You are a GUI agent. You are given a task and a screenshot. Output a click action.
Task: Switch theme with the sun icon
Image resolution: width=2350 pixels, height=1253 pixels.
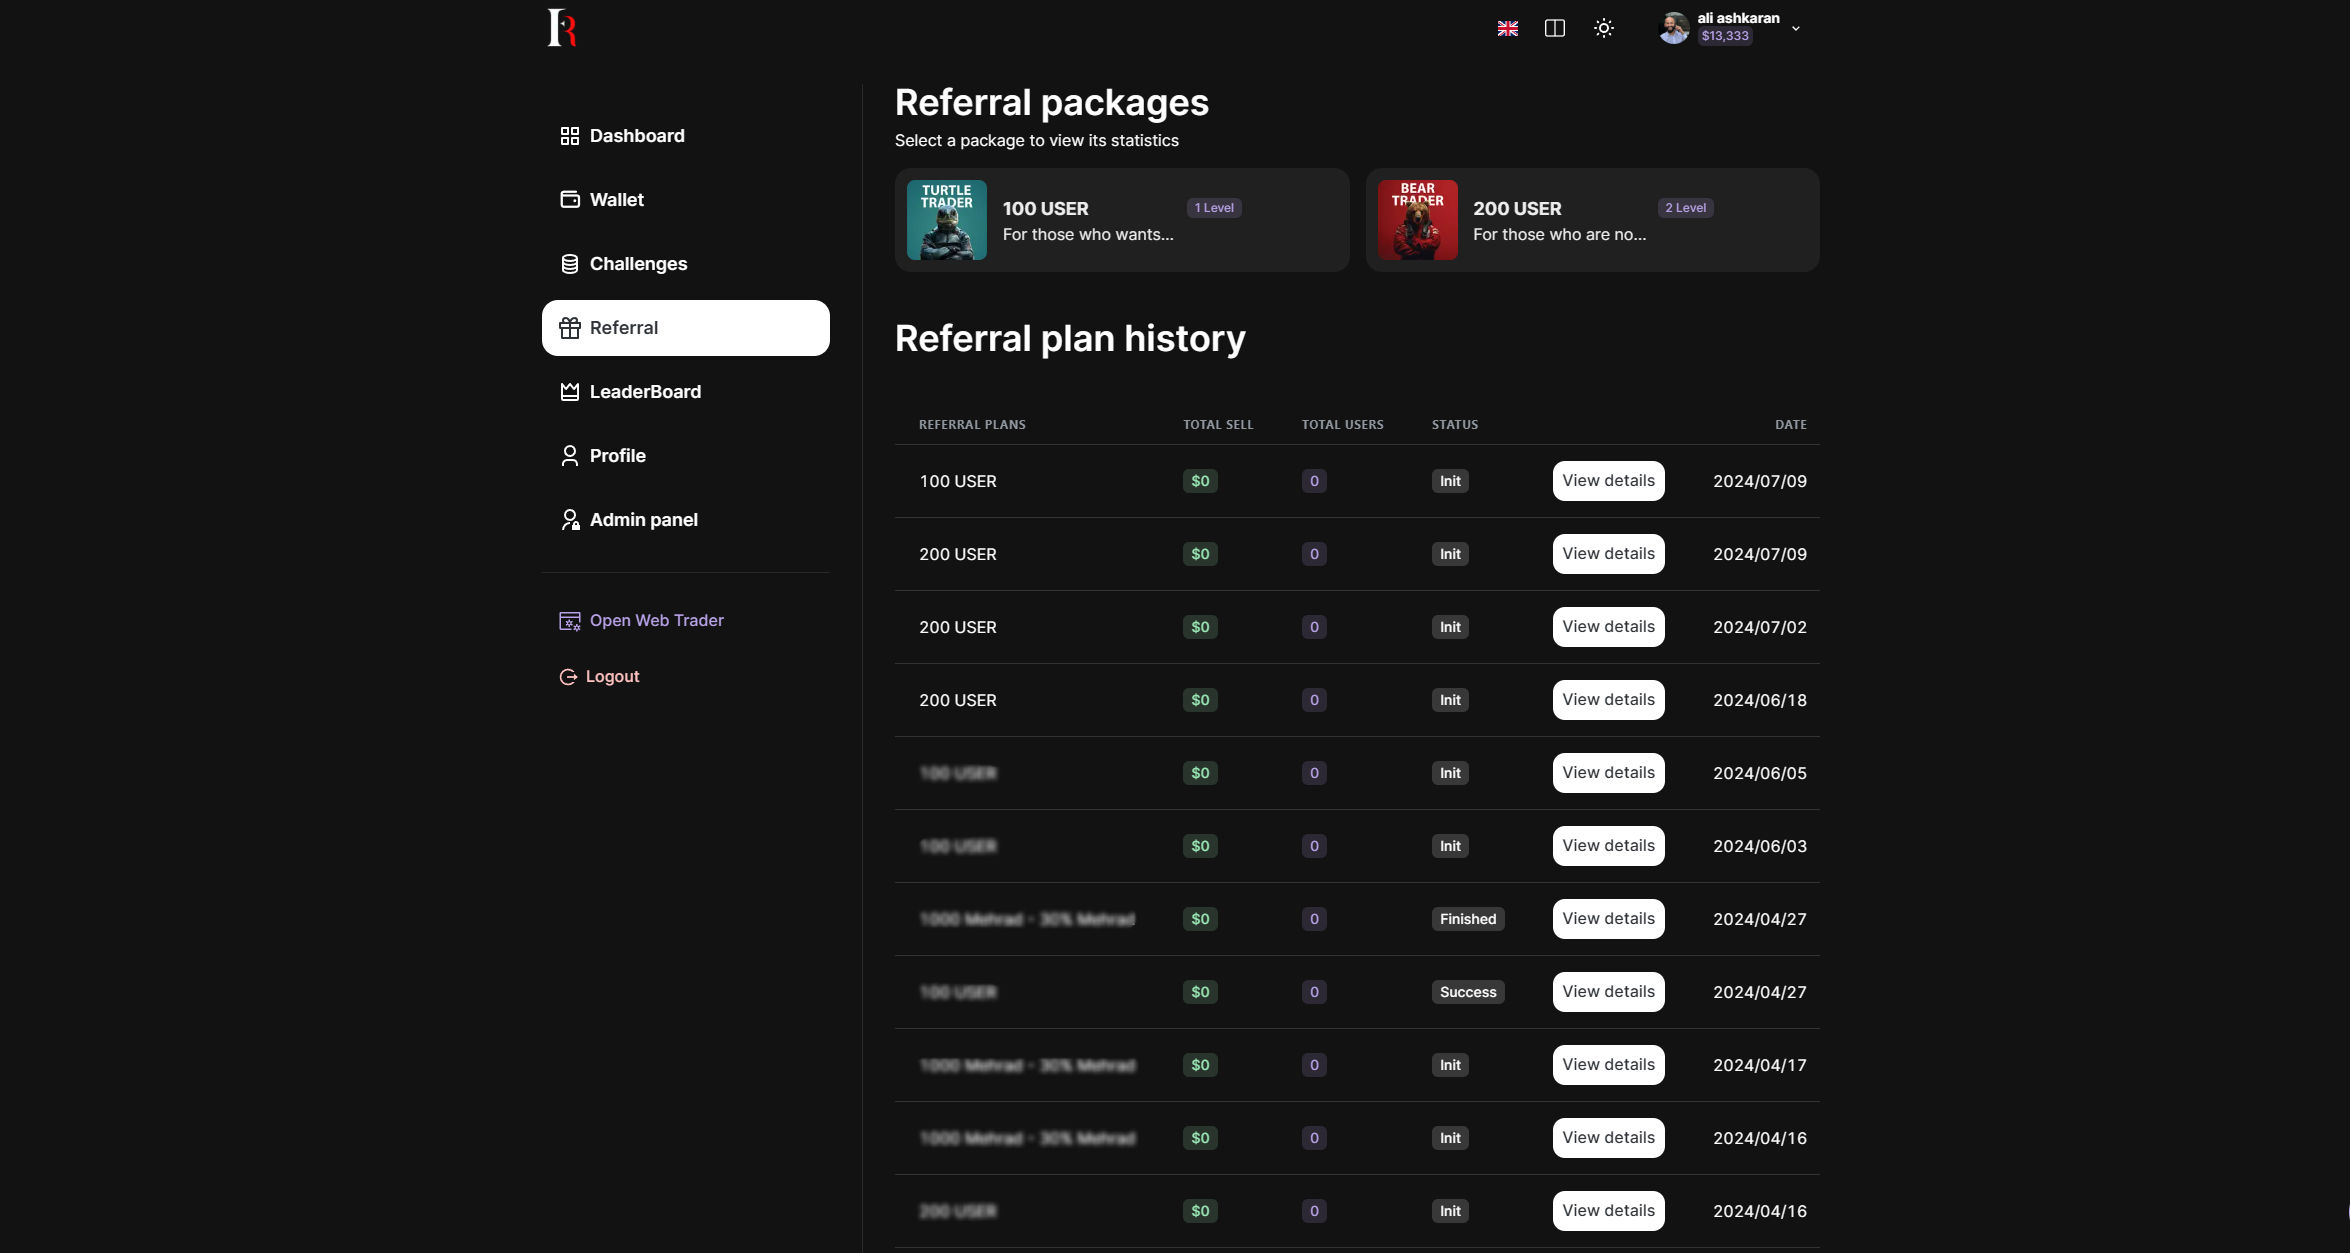click(x=1603, y=29)
